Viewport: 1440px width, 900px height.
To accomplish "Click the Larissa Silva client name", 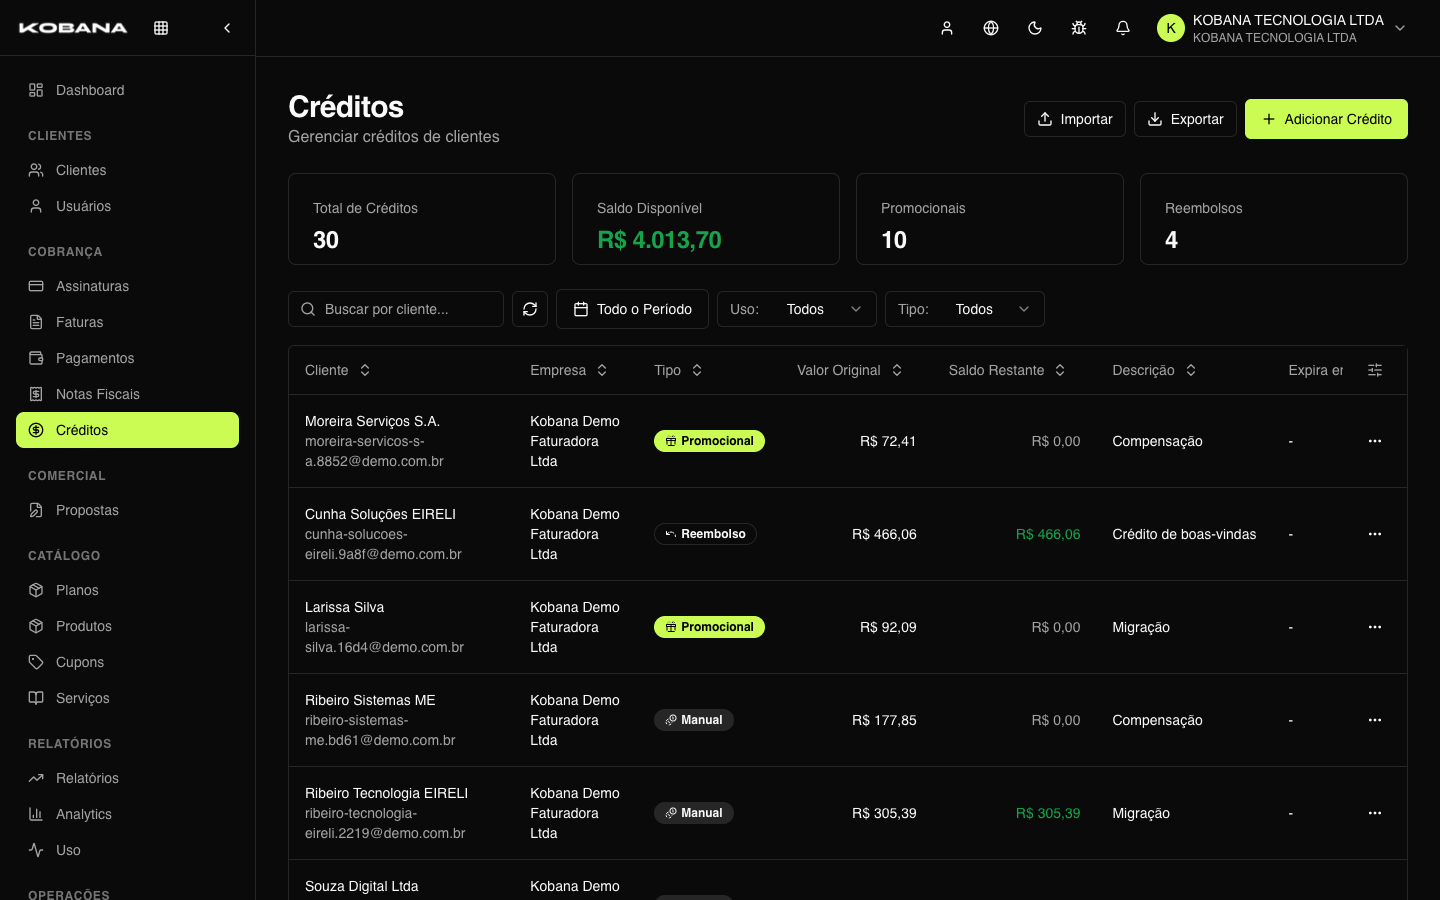I will [x=344, y=607].
